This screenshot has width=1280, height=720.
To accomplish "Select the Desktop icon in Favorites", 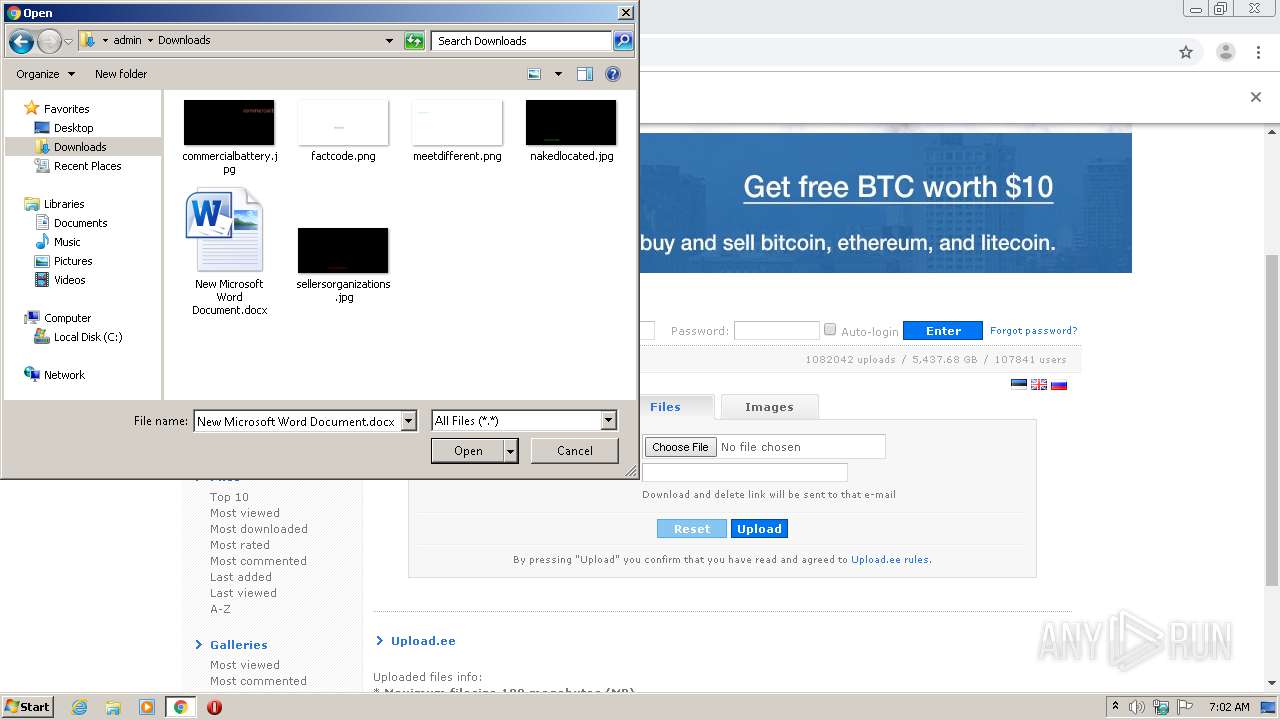I will tap(64, 128).
